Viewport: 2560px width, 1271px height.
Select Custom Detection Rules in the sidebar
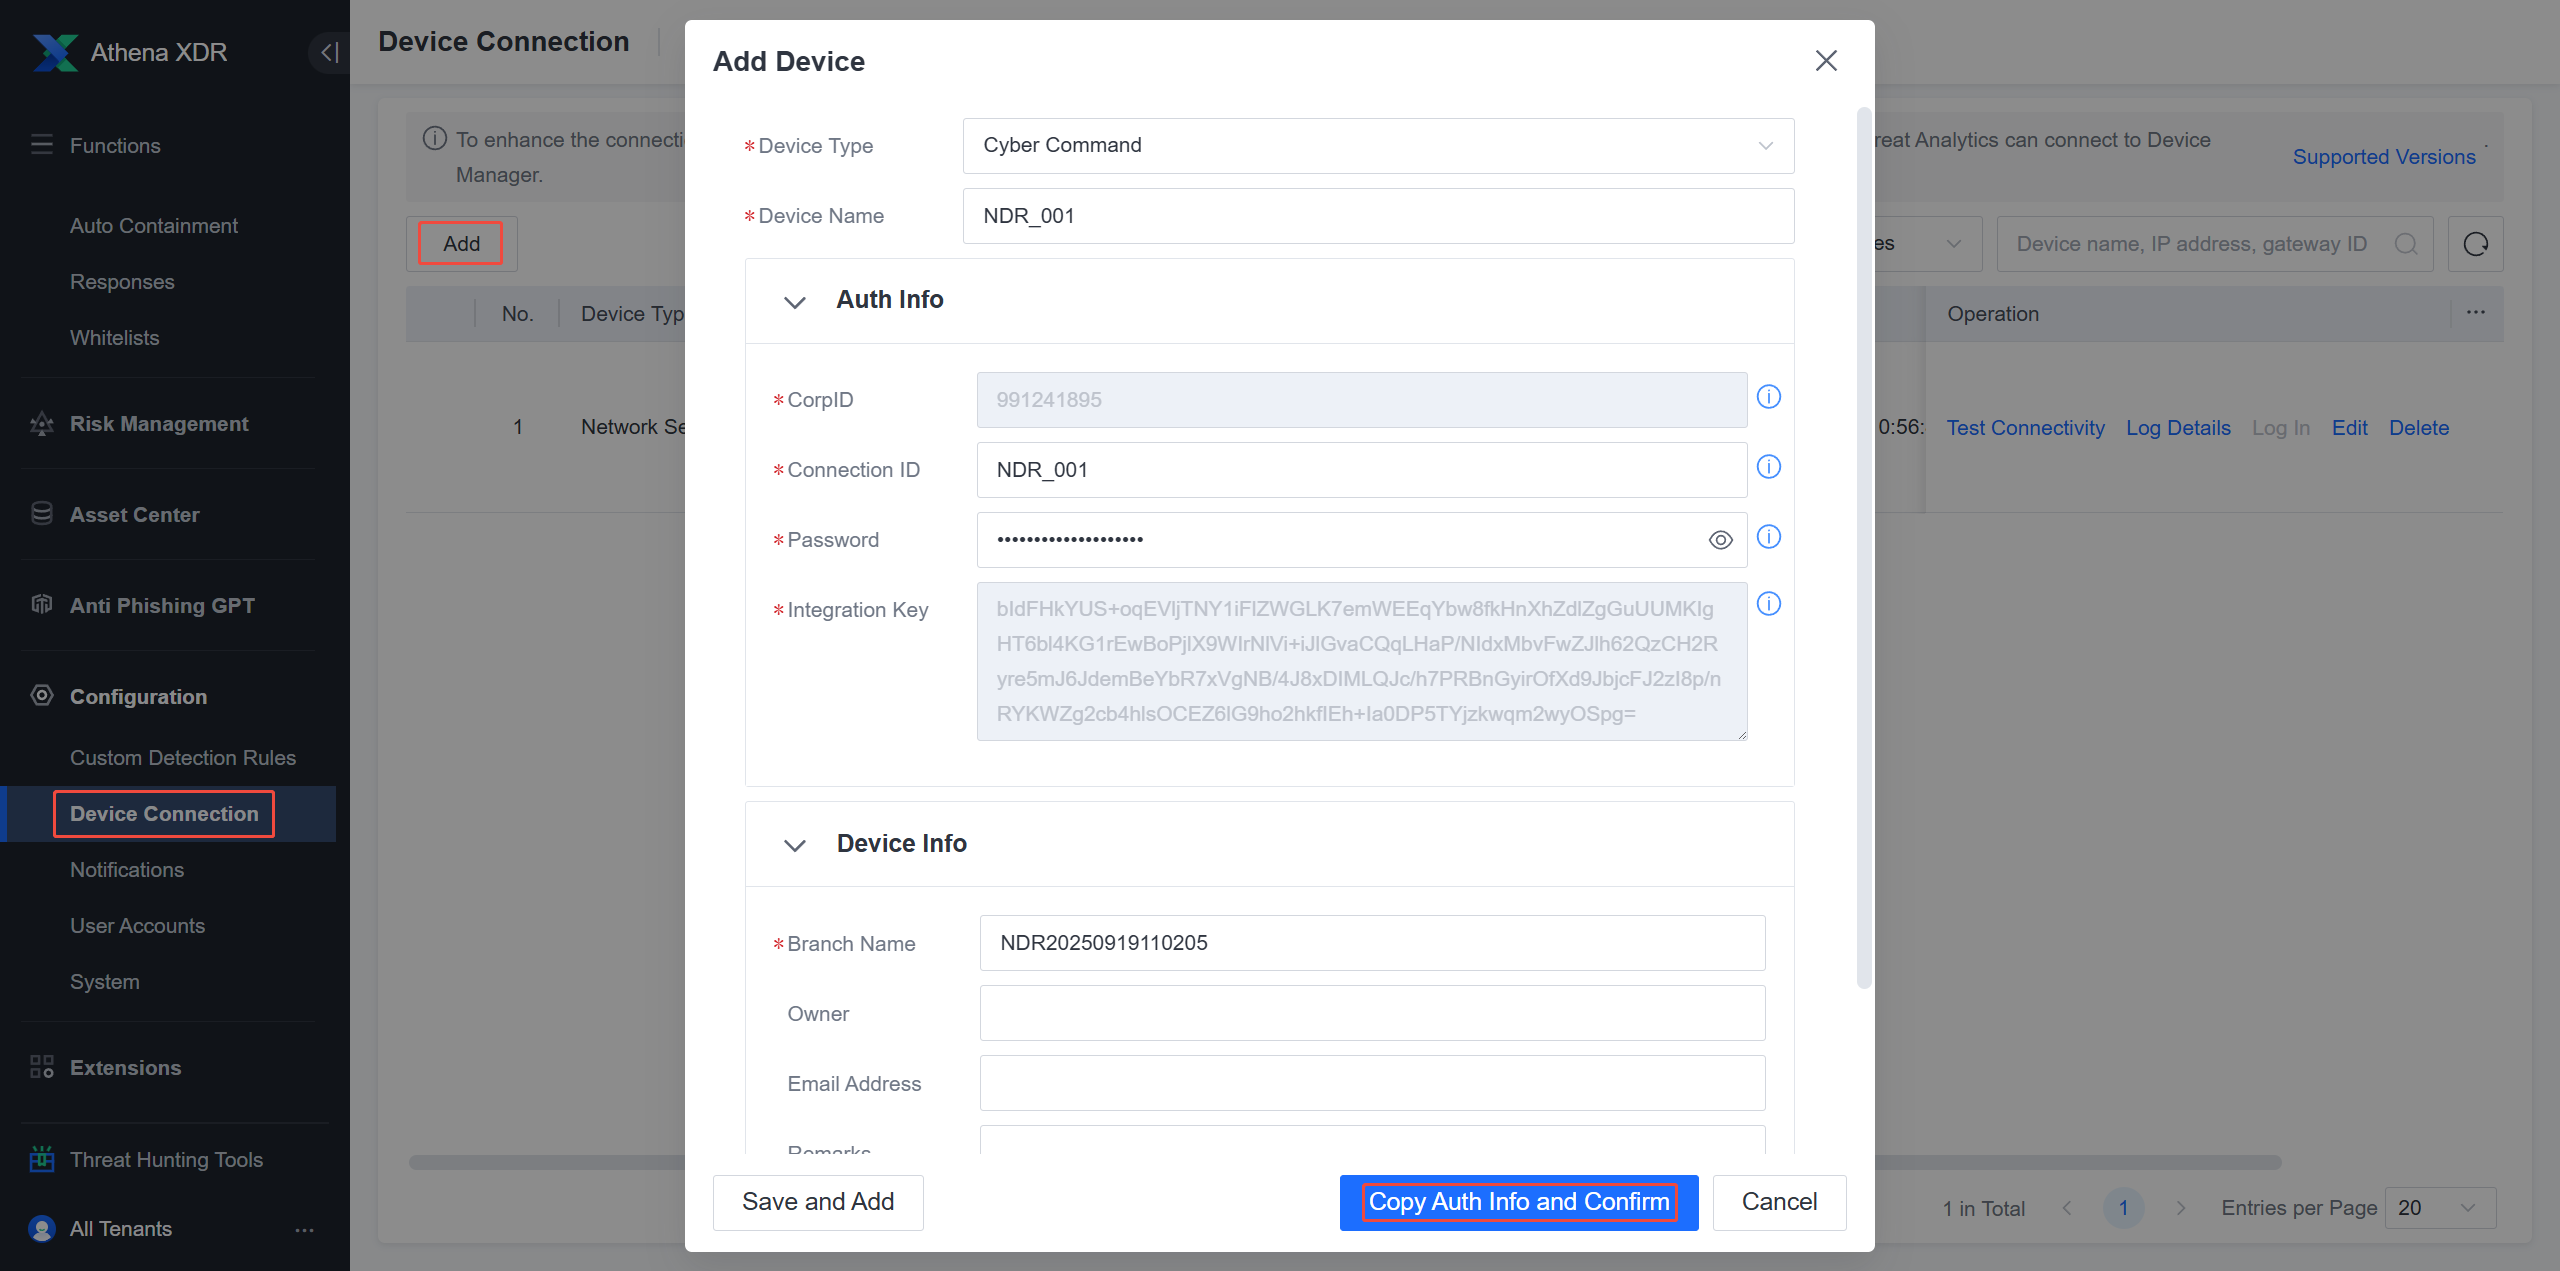click(x=182, y=757)
